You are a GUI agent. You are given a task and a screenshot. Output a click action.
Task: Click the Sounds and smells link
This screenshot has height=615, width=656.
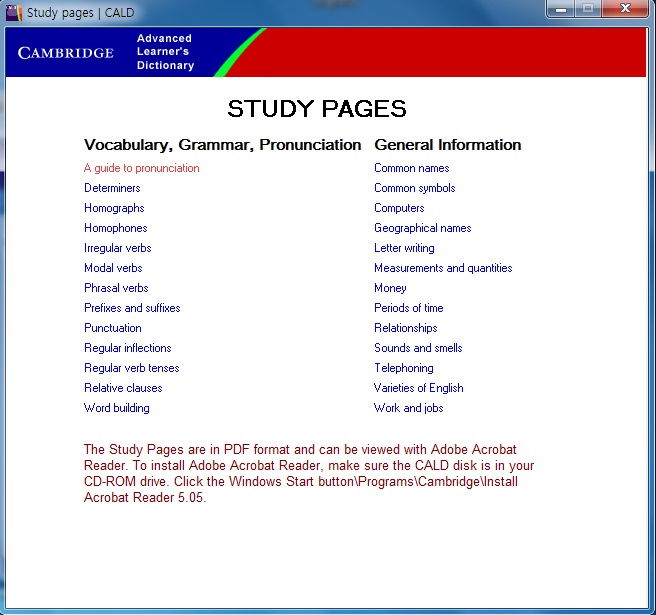pos(418,348)
